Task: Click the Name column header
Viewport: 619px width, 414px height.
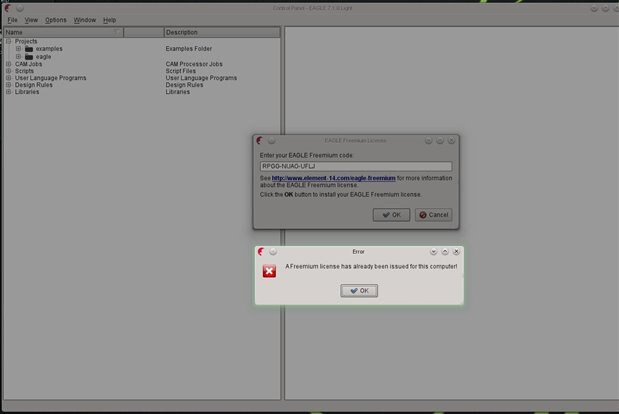Action: [x=63, y=32]
